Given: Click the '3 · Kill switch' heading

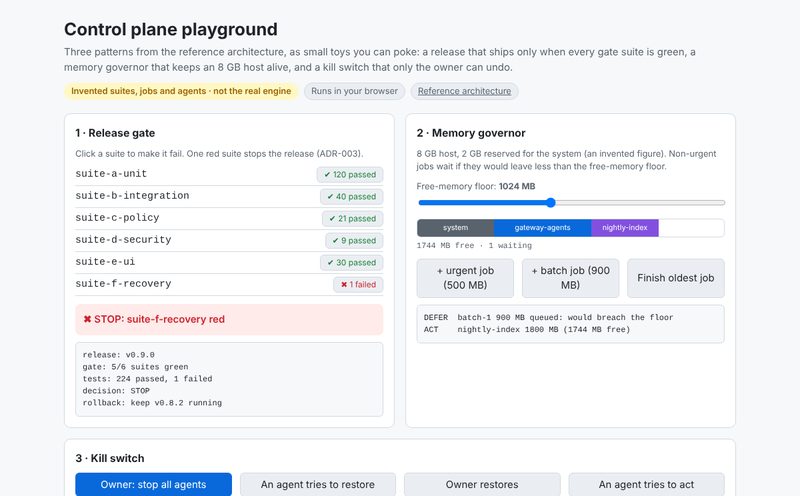Looking at the screenshot, I should [110, 458].
